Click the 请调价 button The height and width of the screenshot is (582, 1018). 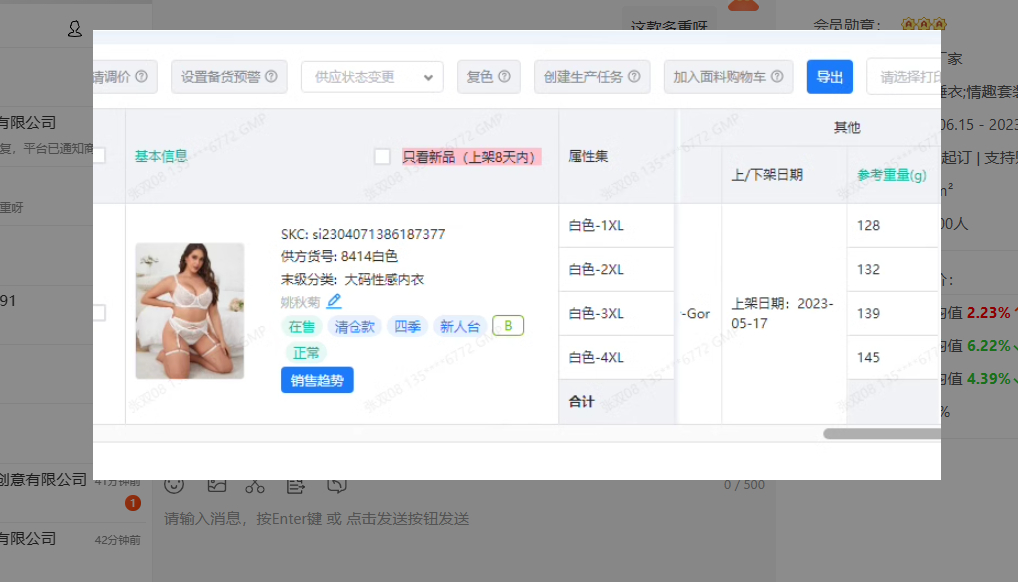125,77
